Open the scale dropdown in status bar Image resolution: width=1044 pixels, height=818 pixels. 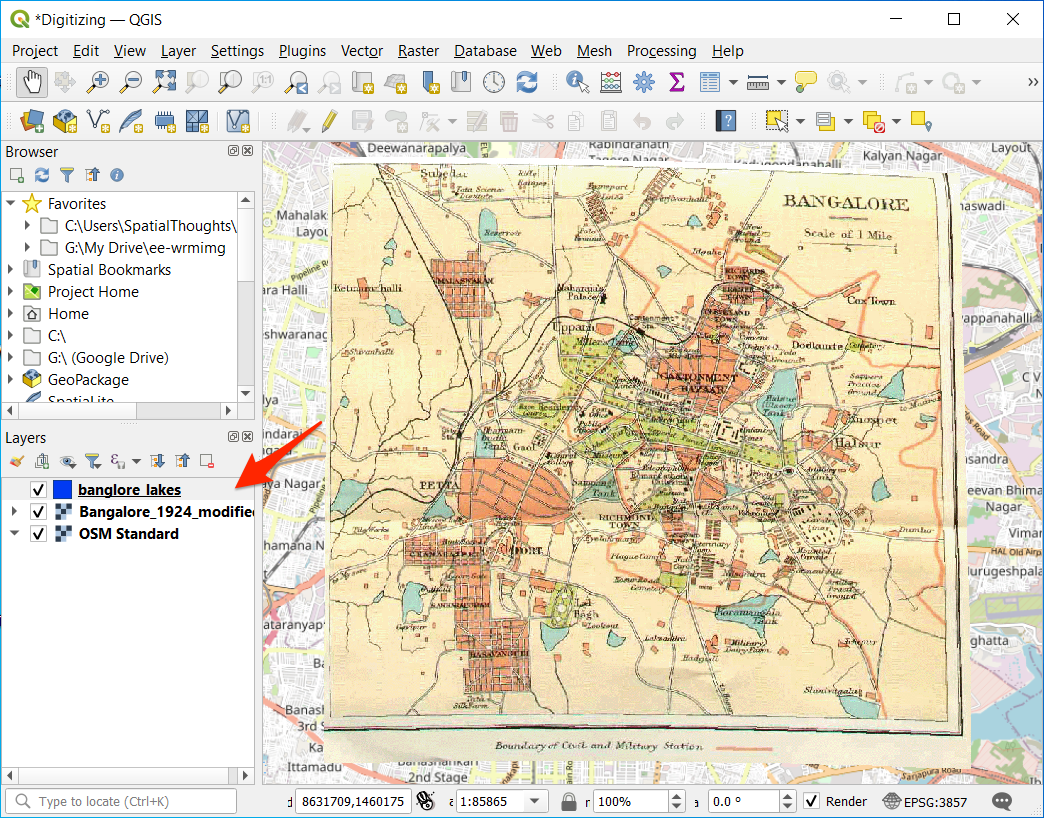coord(535,801)
